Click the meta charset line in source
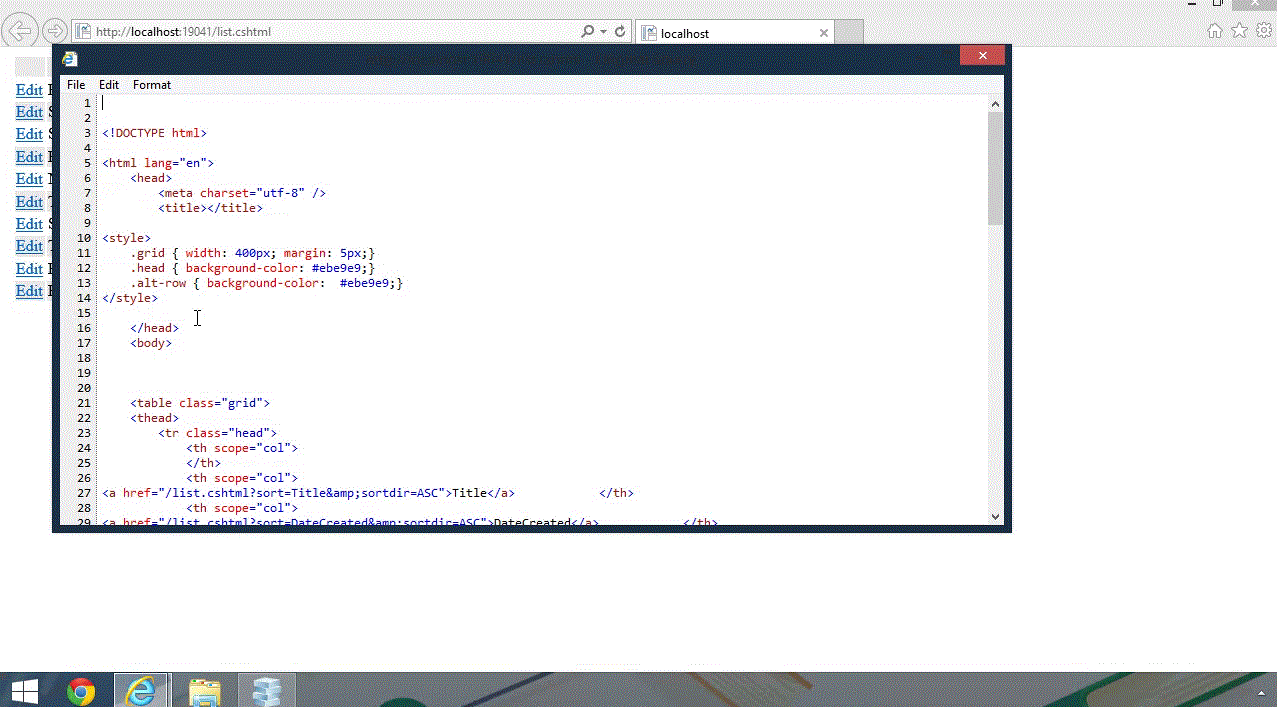Screen dimensions: 1277x707 [242, 193]
